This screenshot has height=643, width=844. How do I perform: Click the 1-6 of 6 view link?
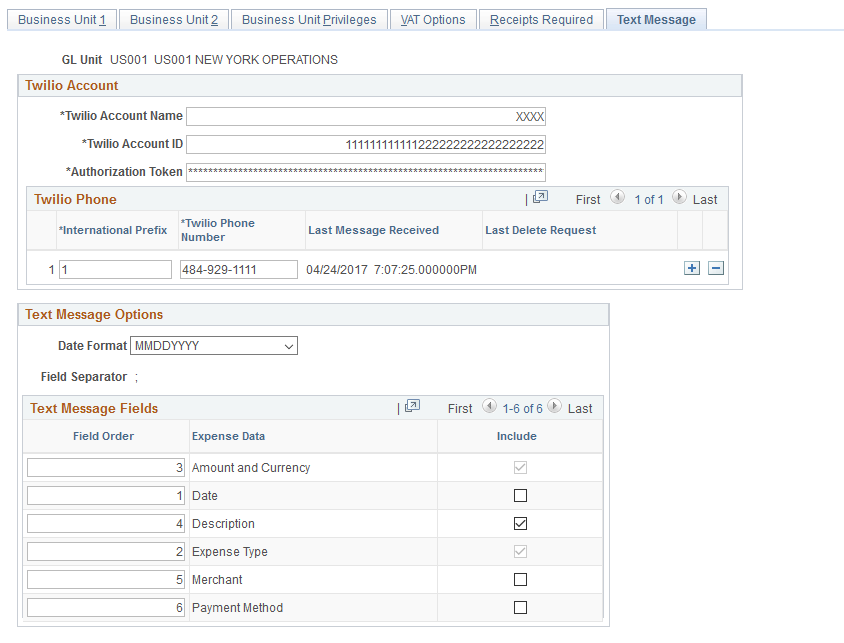tap(522, 409)
